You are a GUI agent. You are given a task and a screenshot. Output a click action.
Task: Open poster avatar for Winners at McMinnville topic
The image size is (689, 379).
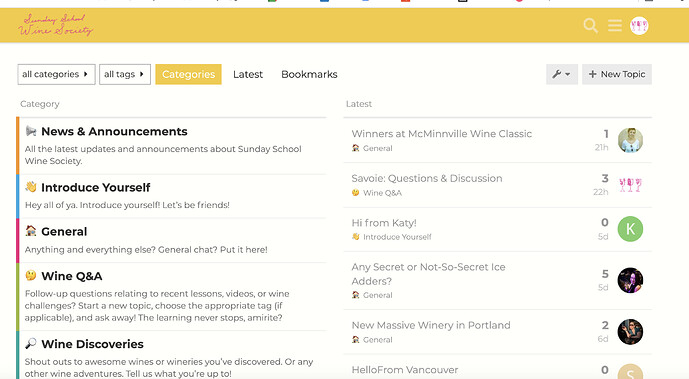tap(630, 140)
